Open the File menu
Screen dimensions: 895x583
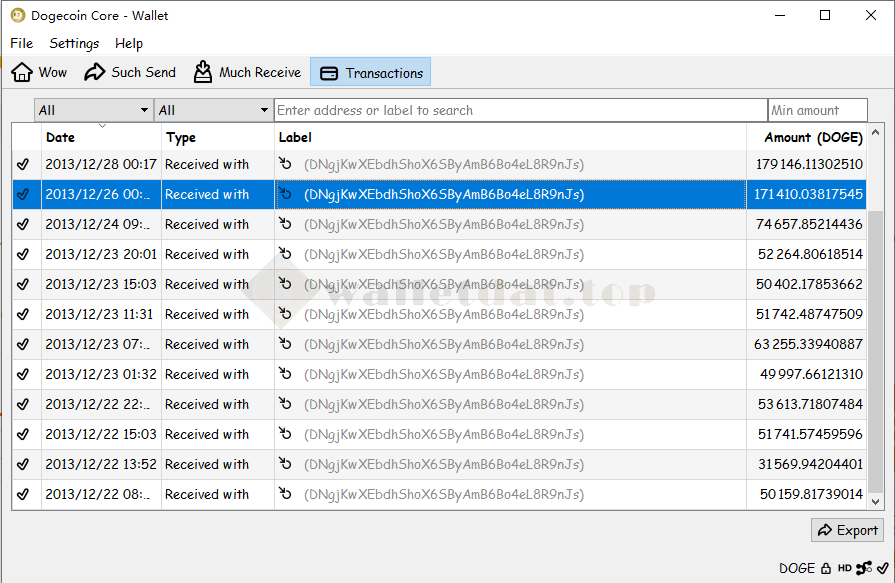[x=21, y=43]
